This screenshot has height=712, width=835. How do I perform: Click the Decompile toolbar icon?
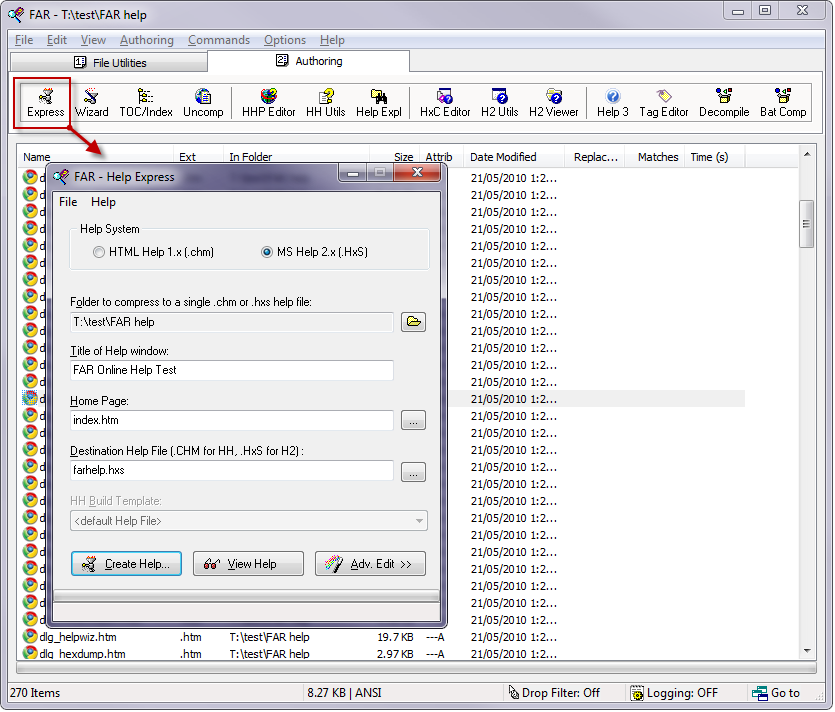723,103
